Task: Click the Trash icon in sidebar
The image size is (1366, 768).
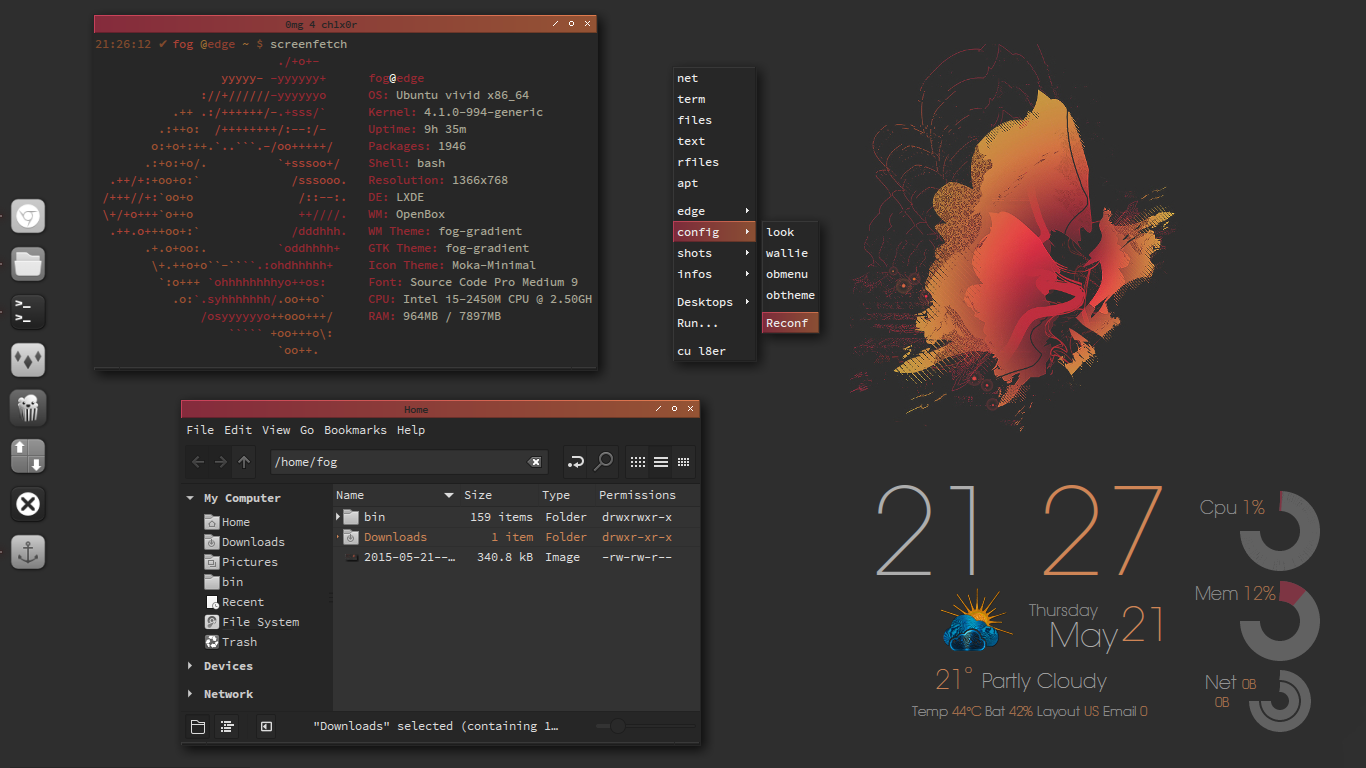Action: 212,642
